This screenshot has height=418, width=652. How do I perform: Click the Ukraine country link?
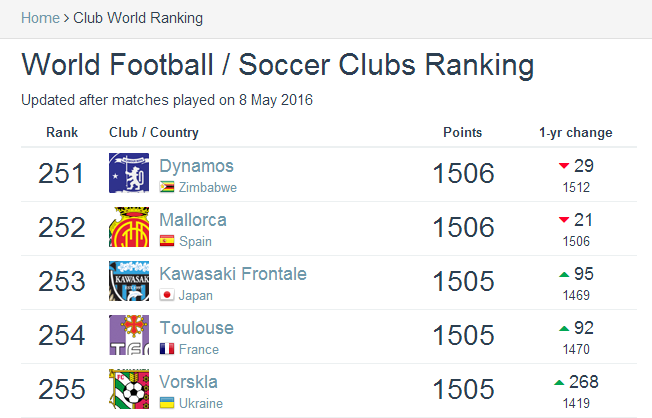tap(201, 403)
